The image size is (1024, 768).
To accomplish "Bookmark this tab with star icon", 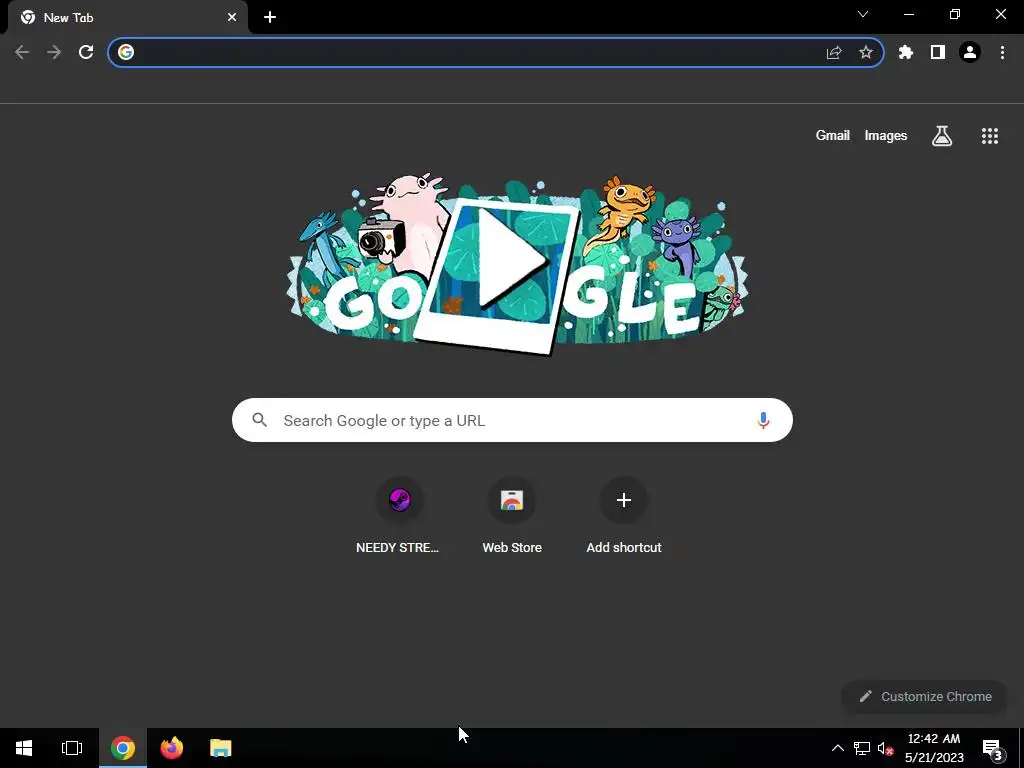I will tap(865, 52).
